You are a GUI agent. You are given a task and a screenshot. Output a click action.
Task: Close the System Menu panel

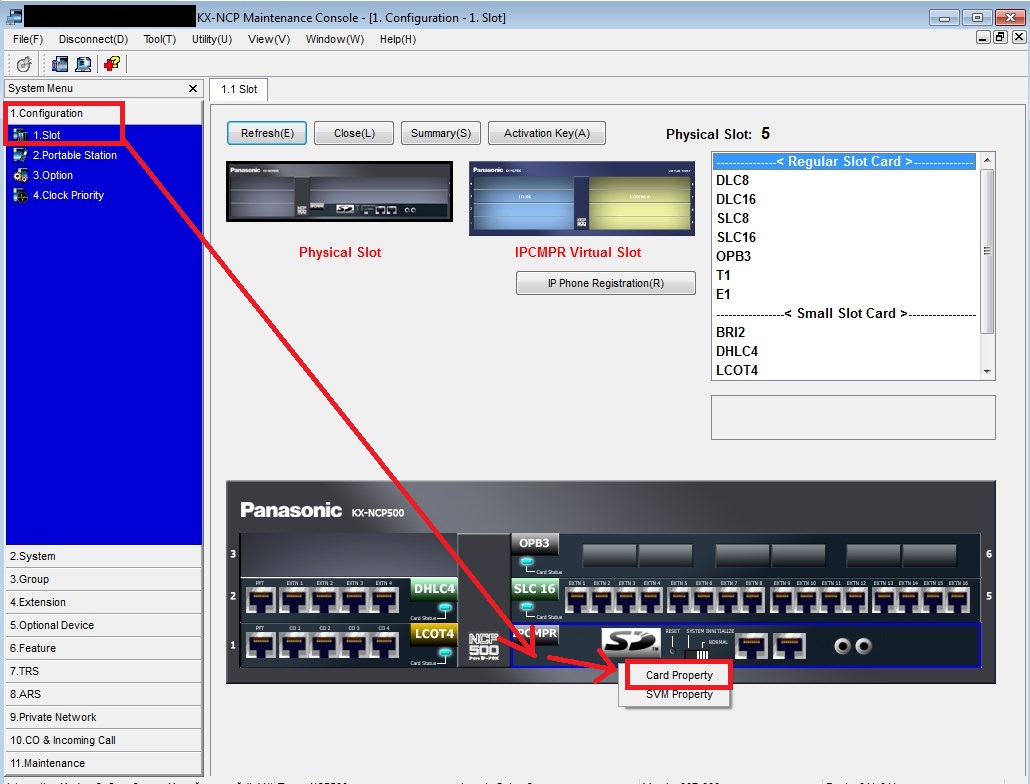[192, 88]
